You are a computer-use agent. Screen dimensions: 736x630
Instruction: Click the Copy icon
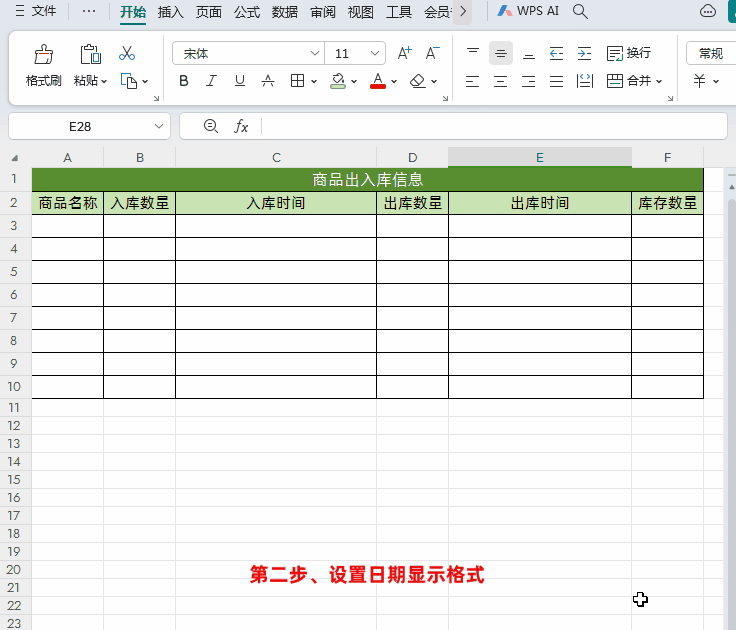(x=129, y=81)
